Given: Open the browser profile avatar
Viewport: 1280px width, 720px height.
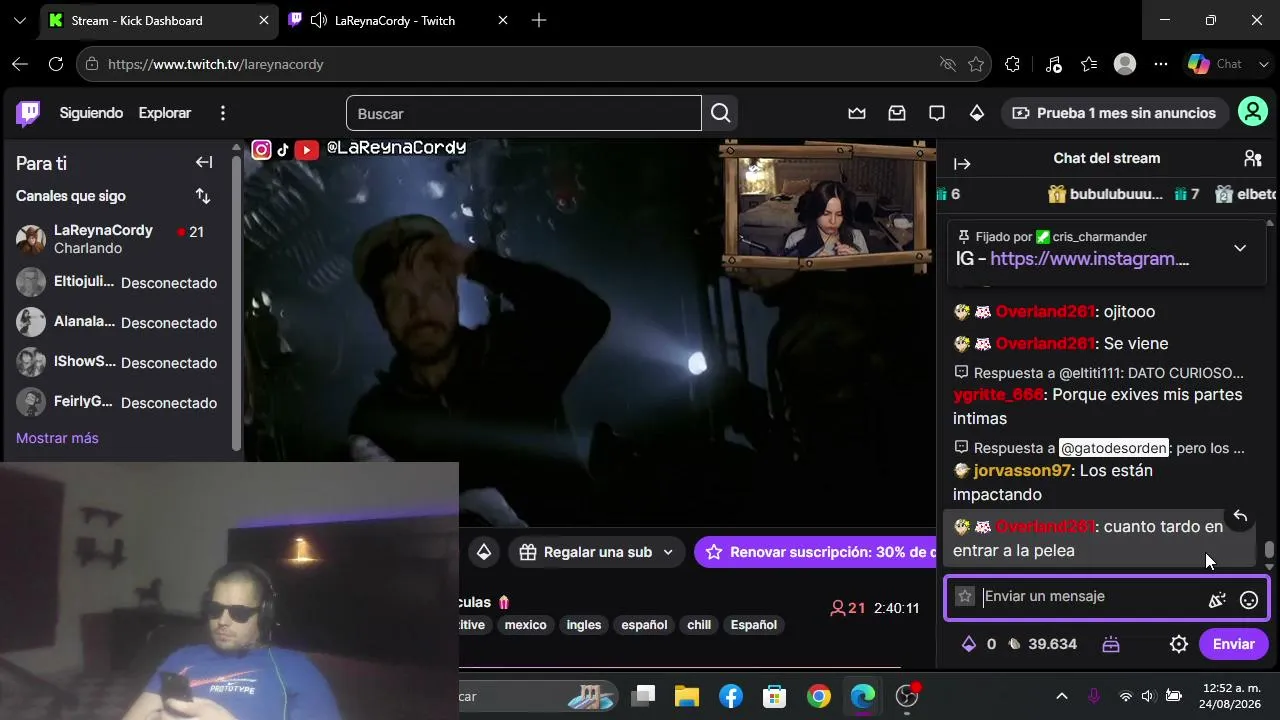Looking at the screenshot, I should click(x=1125, y=64).
